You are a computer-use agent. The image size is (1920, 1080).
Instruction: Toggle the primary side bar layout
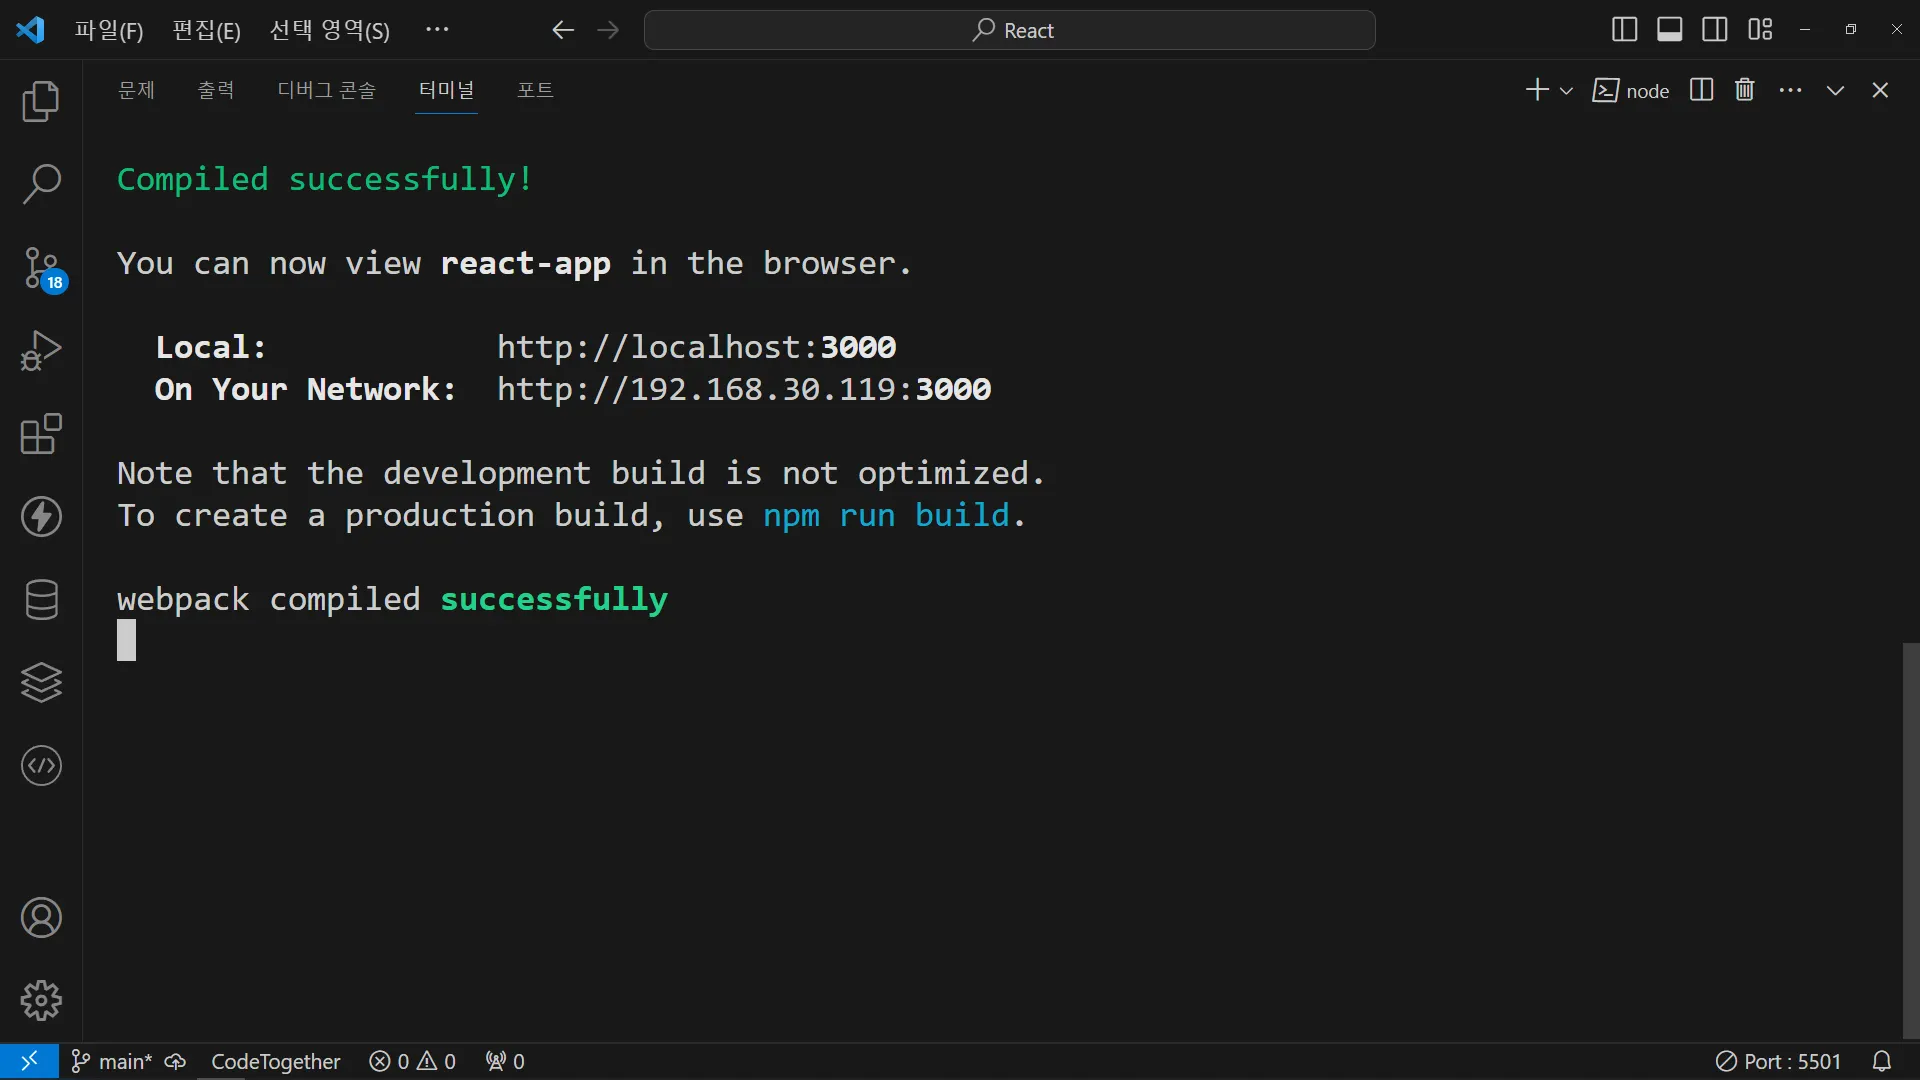click(1624, 30)
